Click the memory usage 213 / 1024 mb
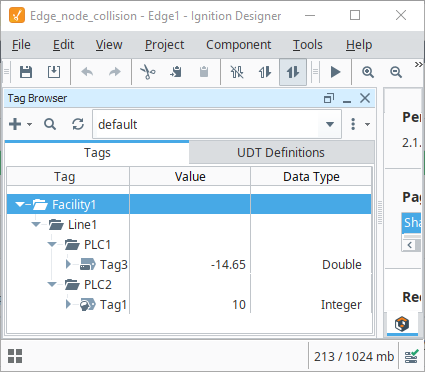425x372 pixels. click(354, 357)
